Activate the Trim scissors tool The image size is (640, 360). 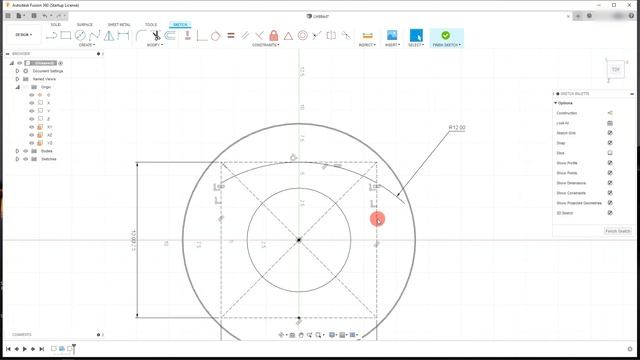(x=156, y=36)
